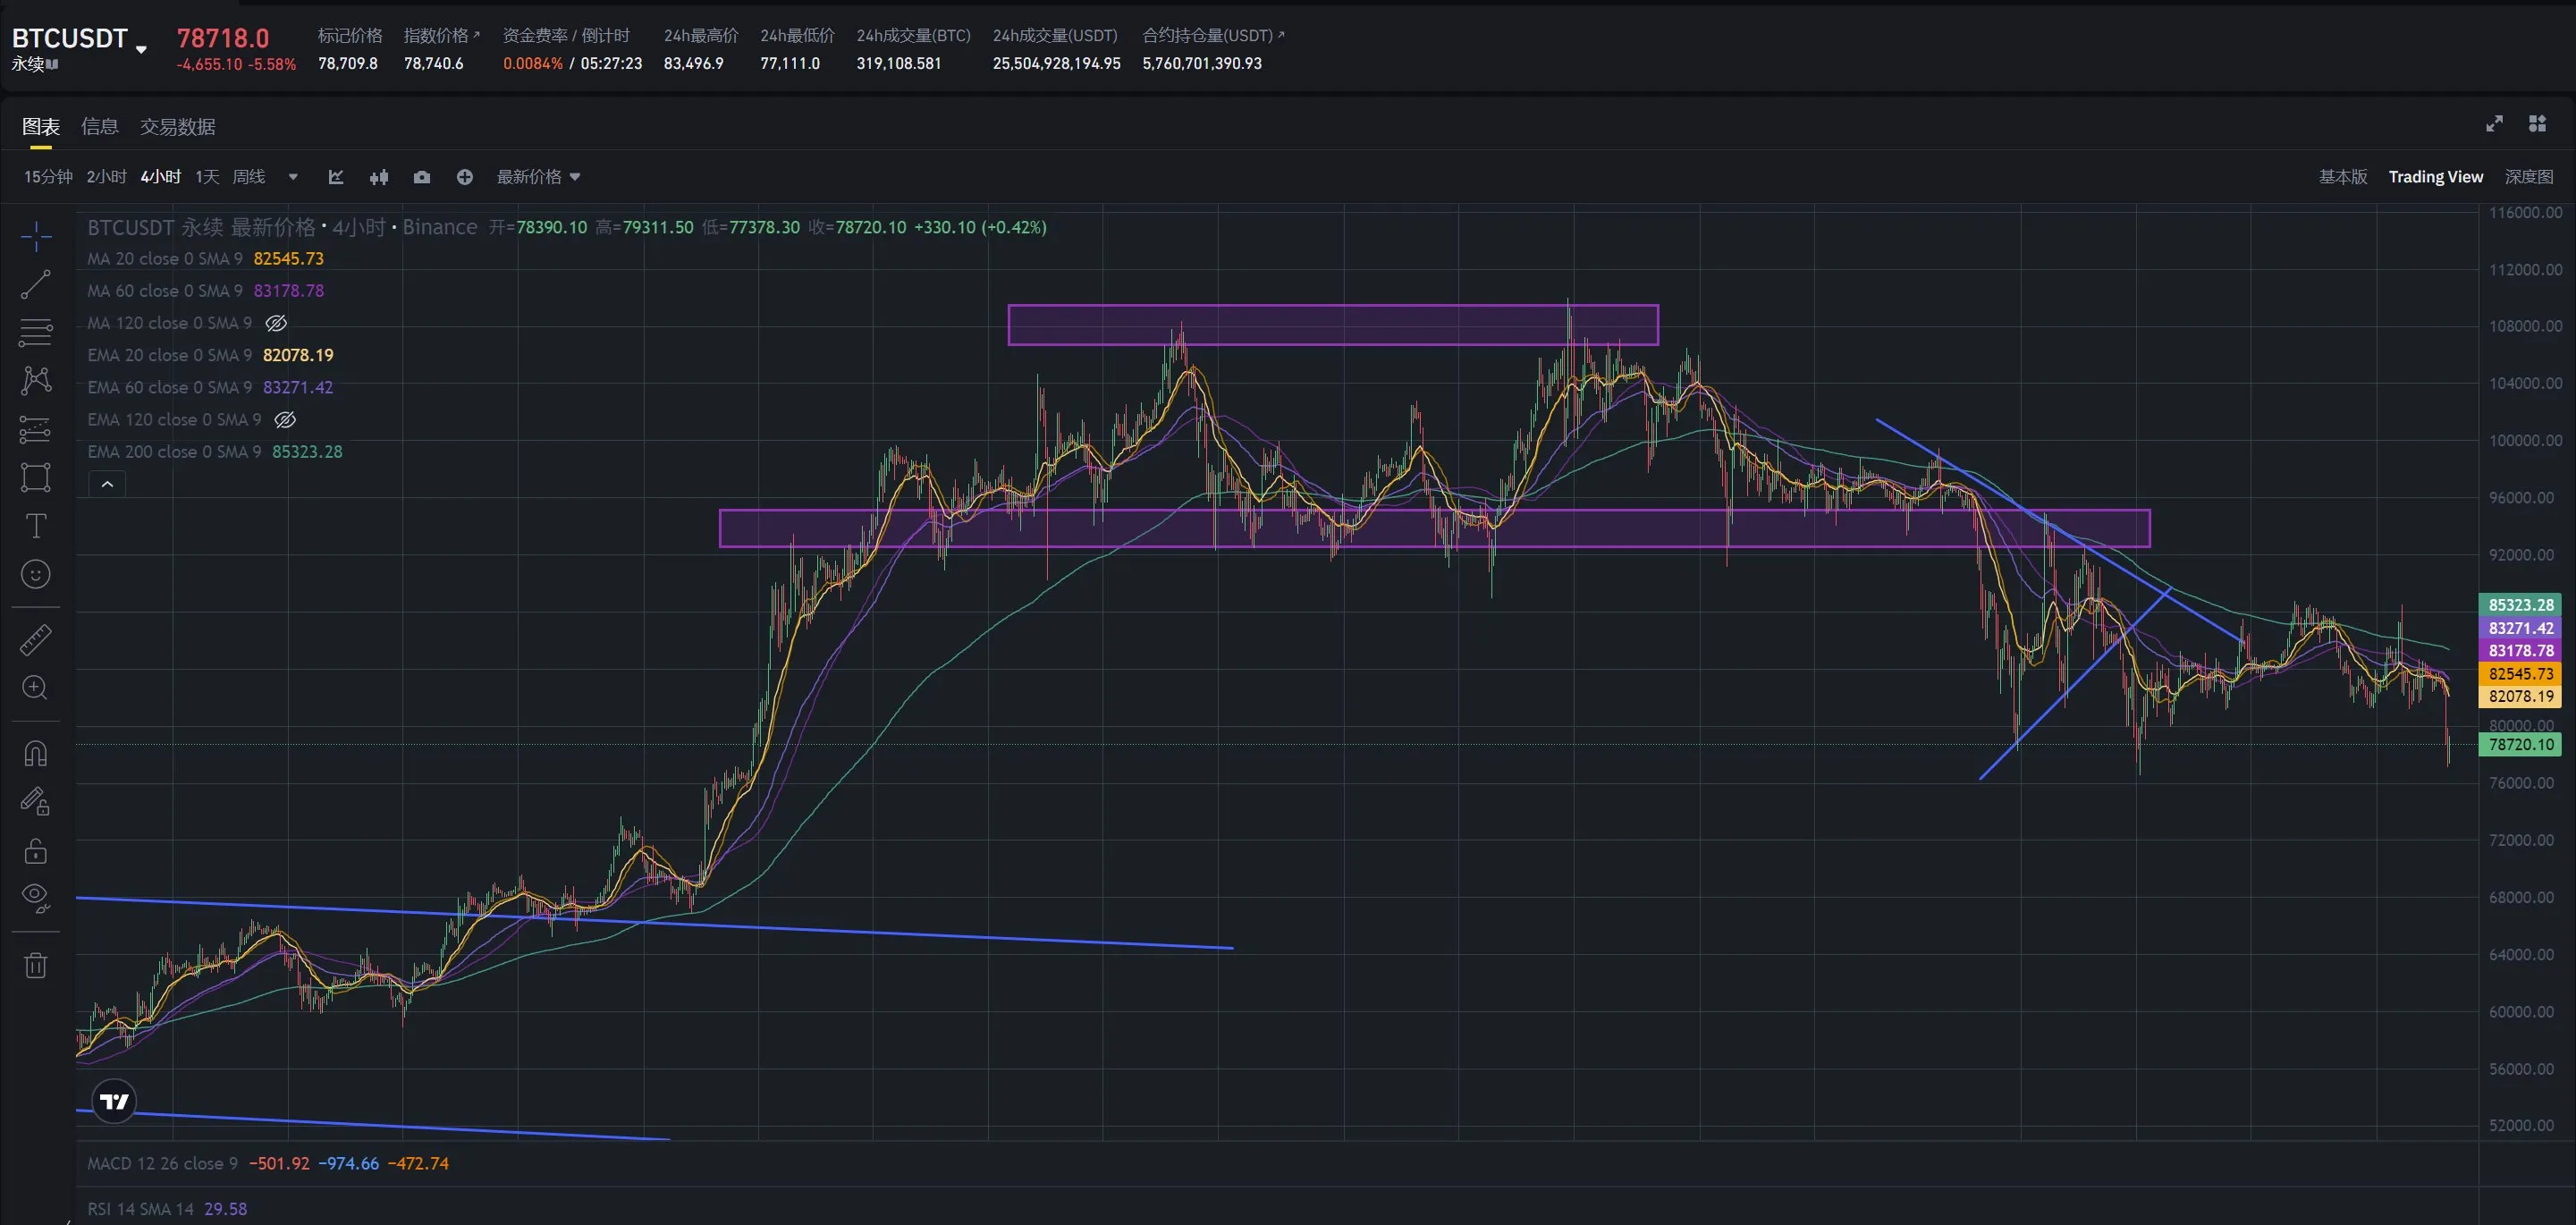Switch to the 信息 tab
2576x1225 pixels.
100,127
